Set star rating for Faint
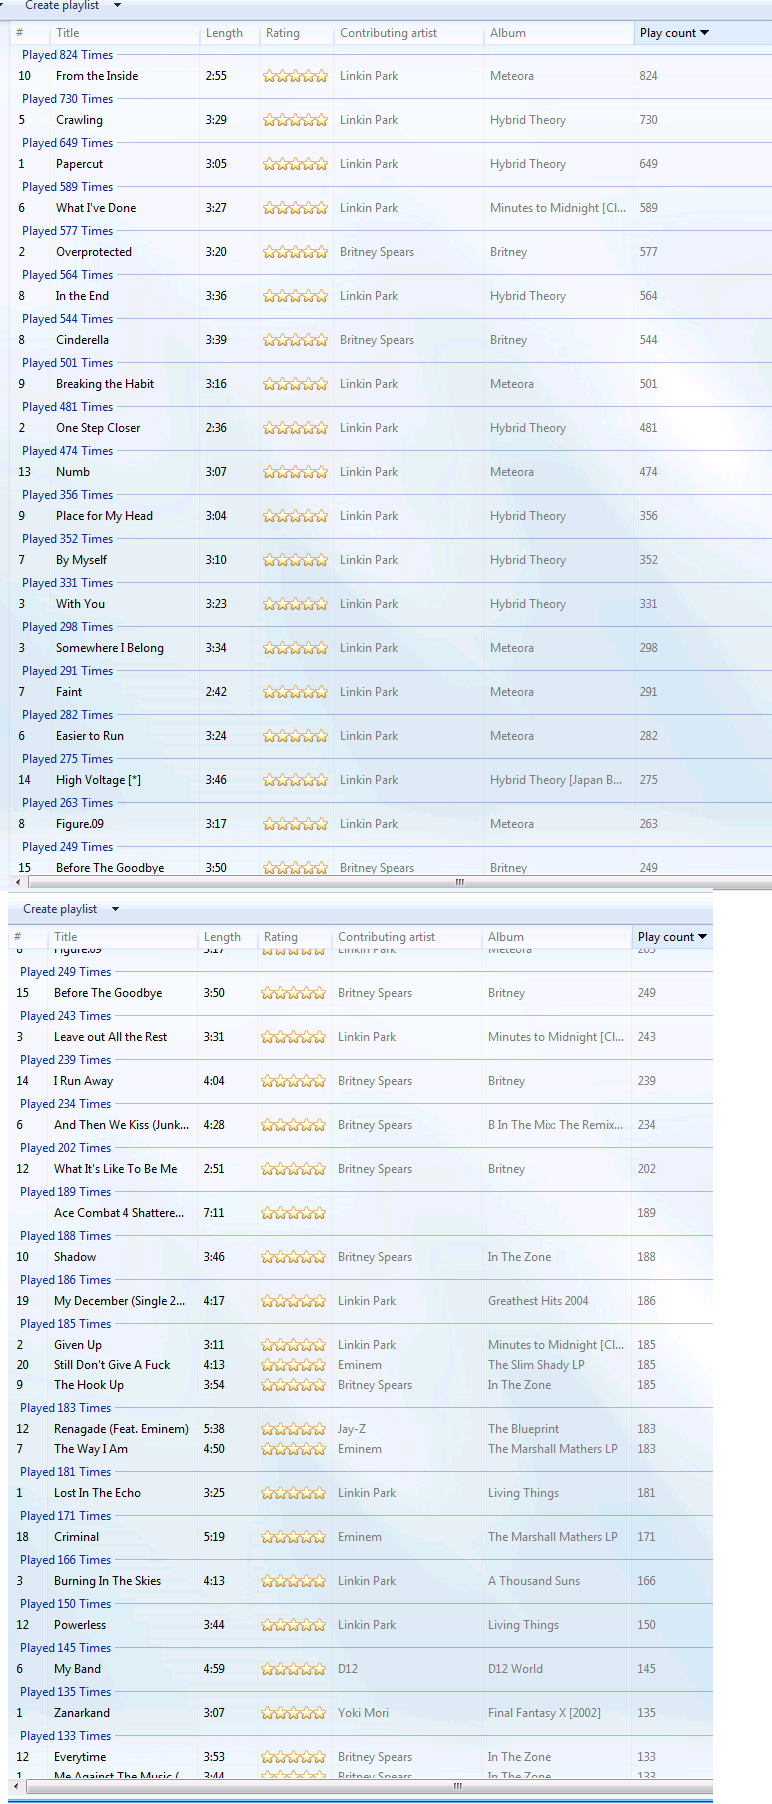Image resolution: width=772 pixels, height=1804 pixels. click(295, 692)
